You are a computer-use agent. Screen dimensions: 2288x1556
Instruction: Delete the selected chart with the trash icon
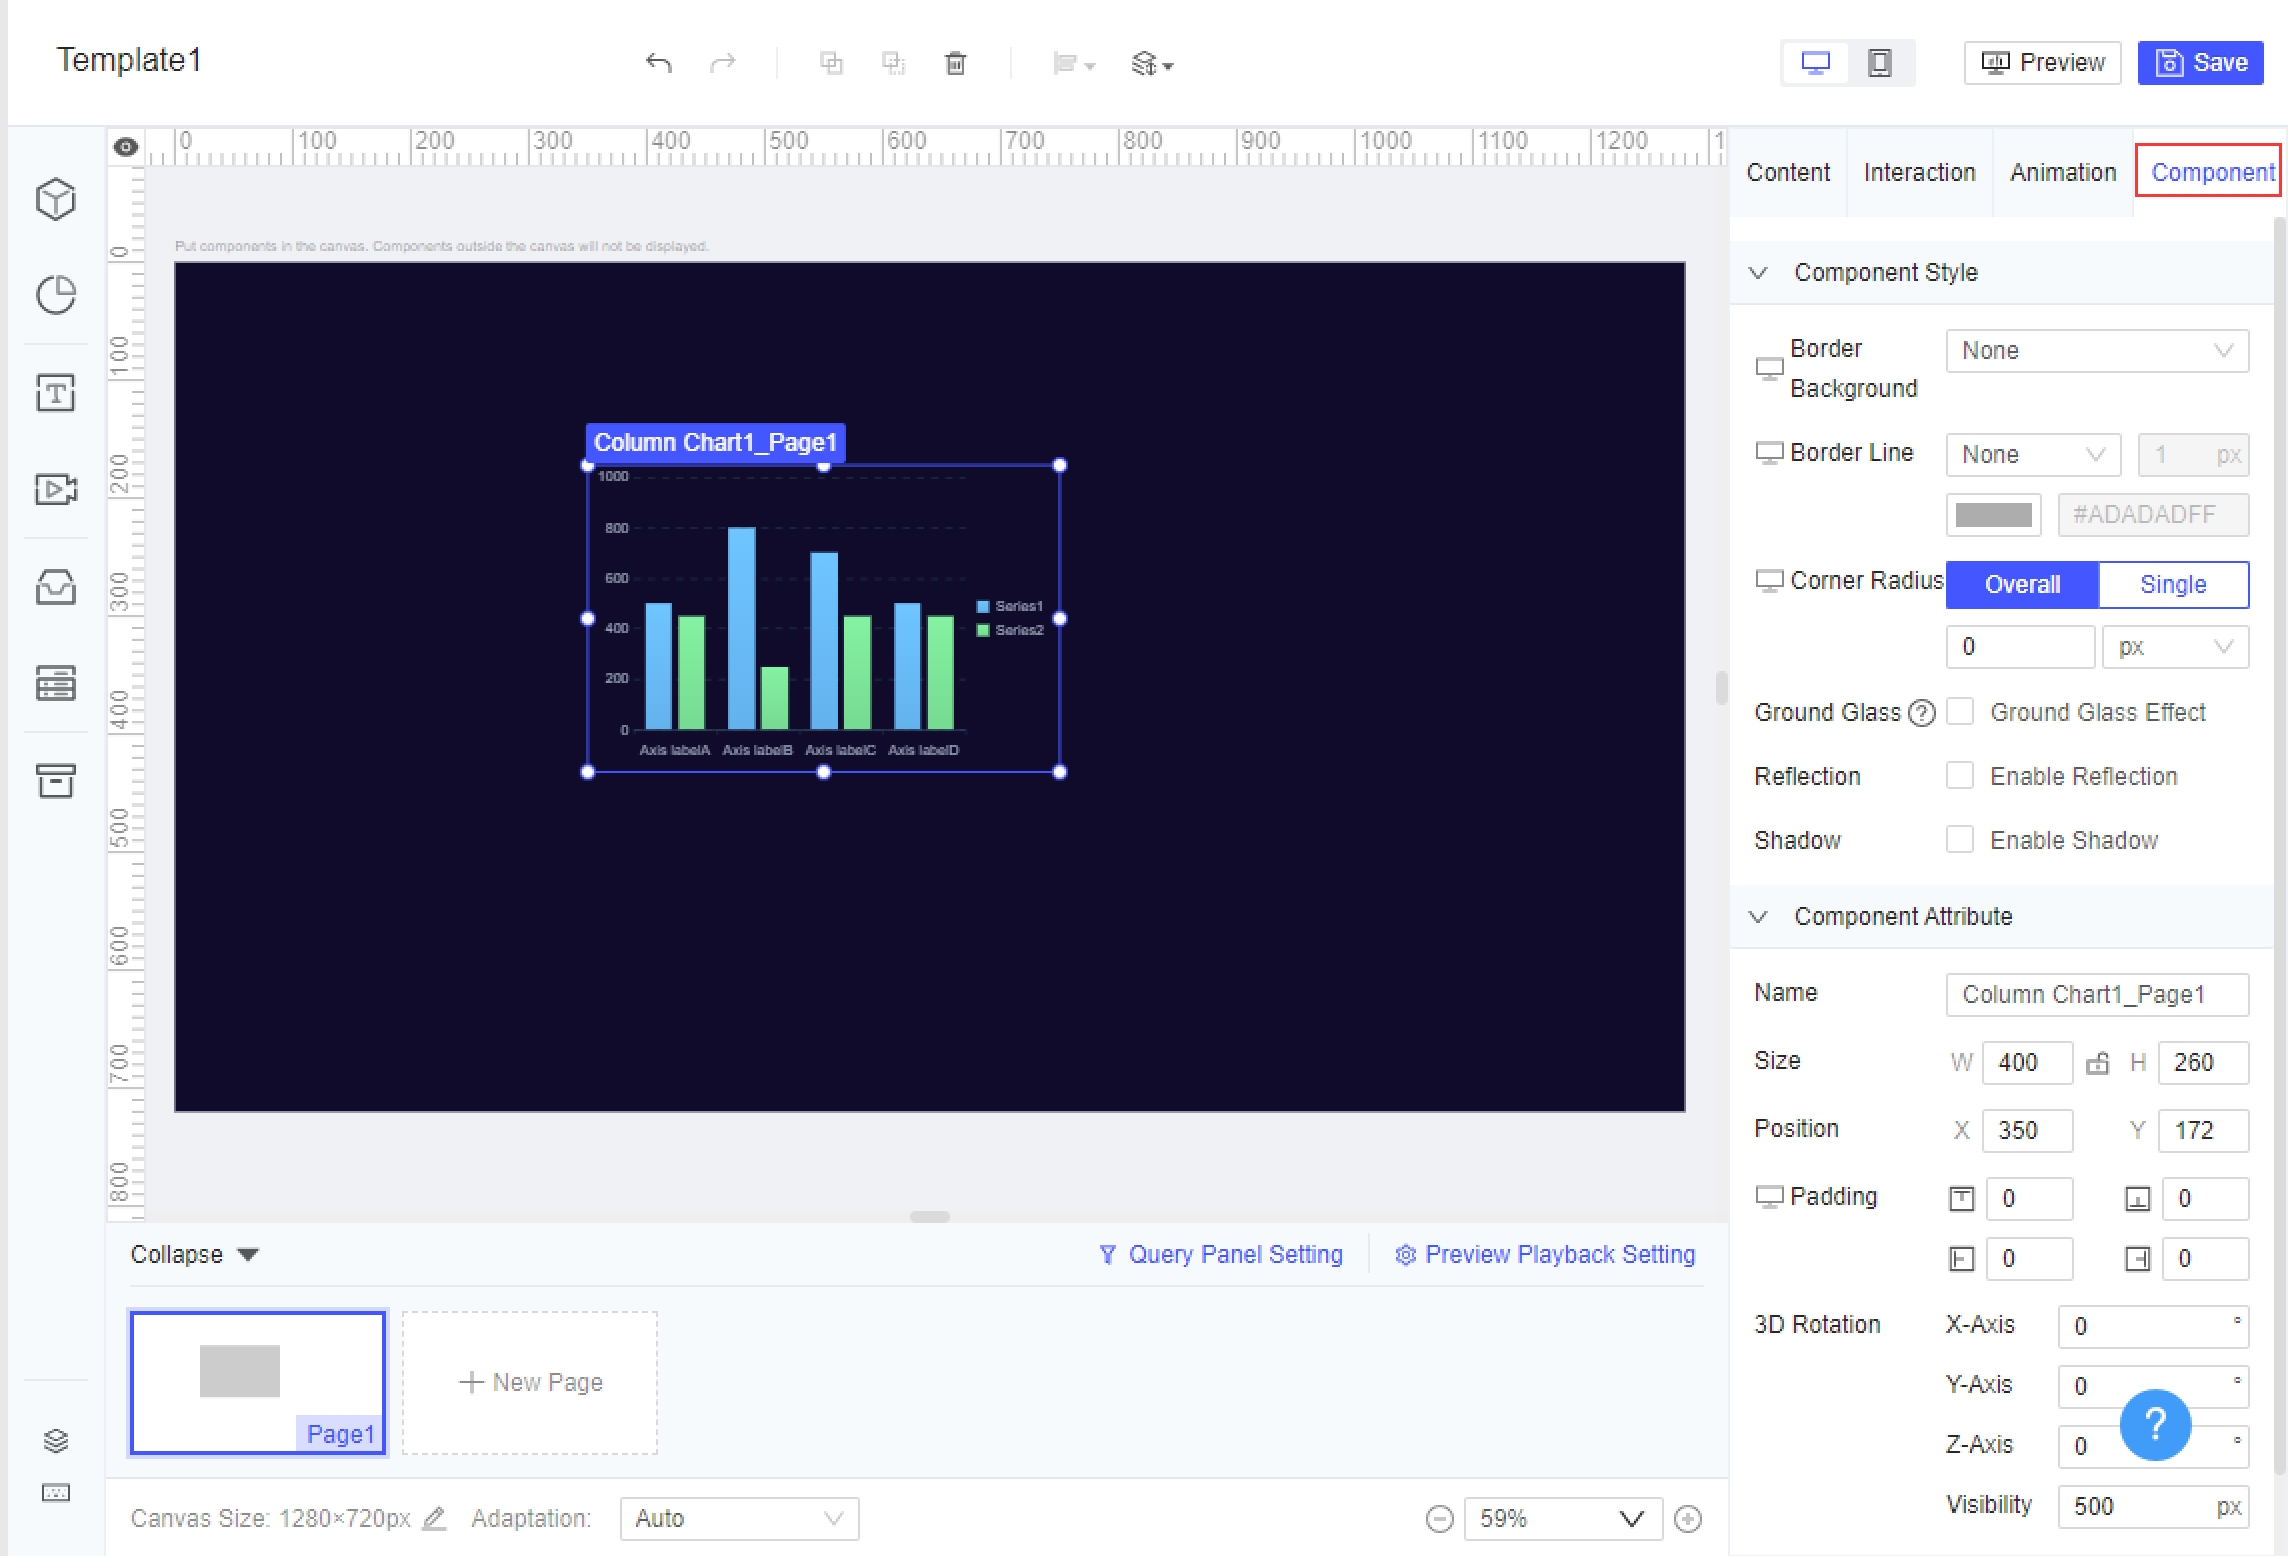click(x=955, y=62)
